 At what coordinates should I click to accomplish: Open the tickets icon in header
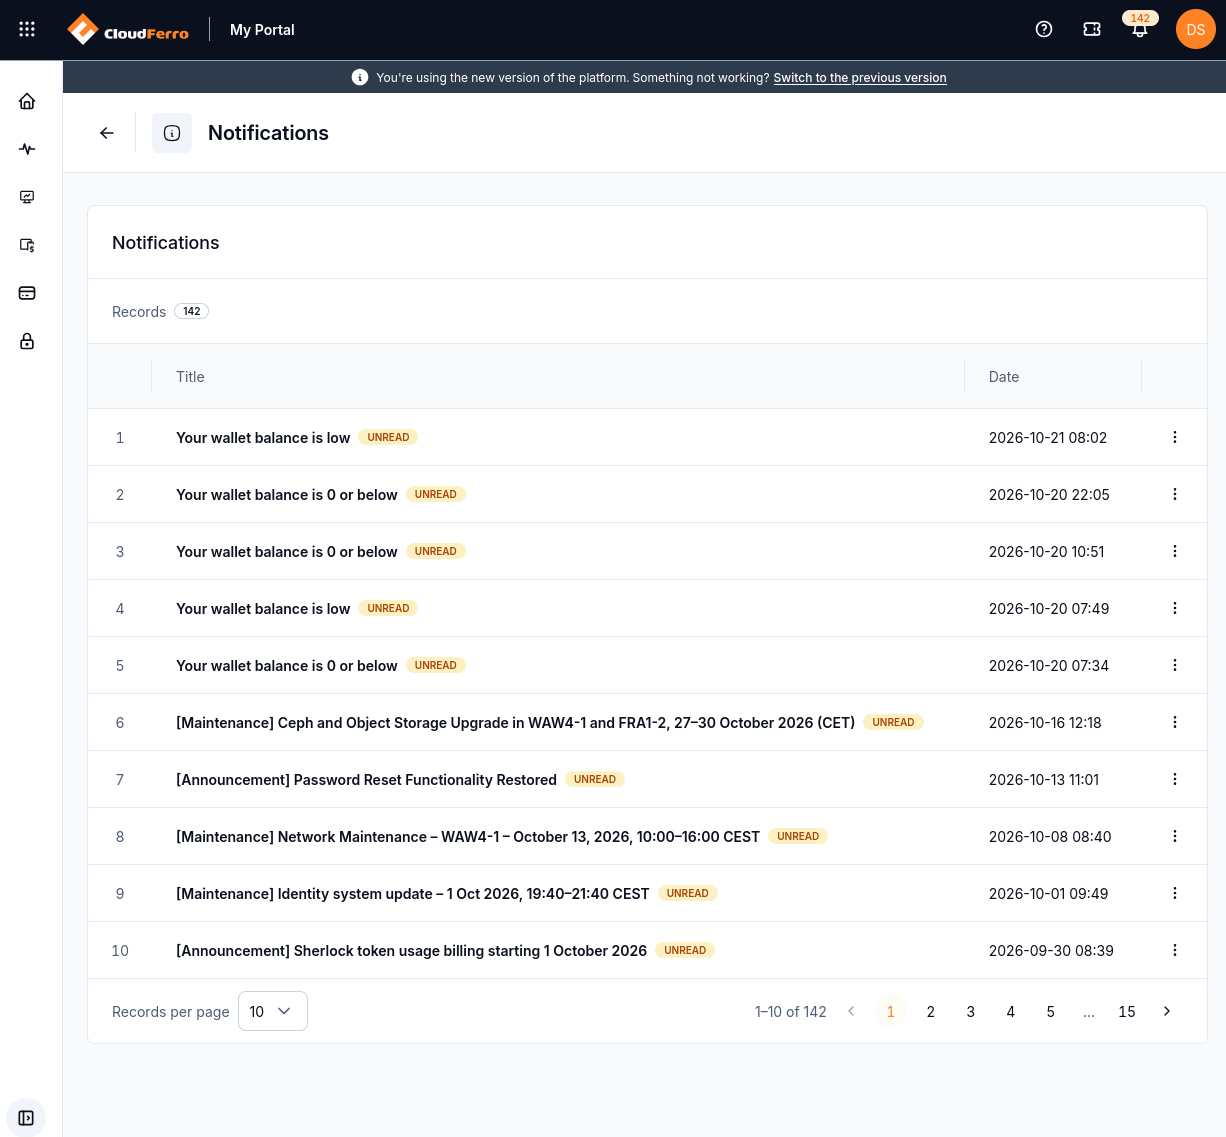pyautogui.click(x=1092, y=30)
